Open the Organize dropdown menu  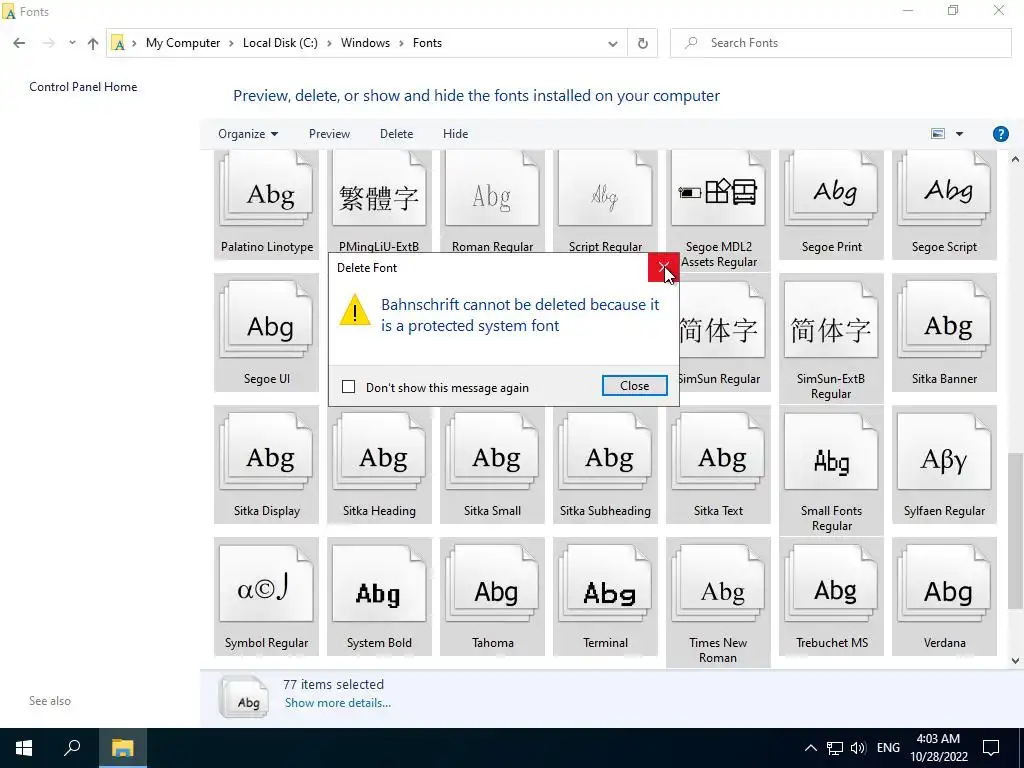[x=248, y=134]
